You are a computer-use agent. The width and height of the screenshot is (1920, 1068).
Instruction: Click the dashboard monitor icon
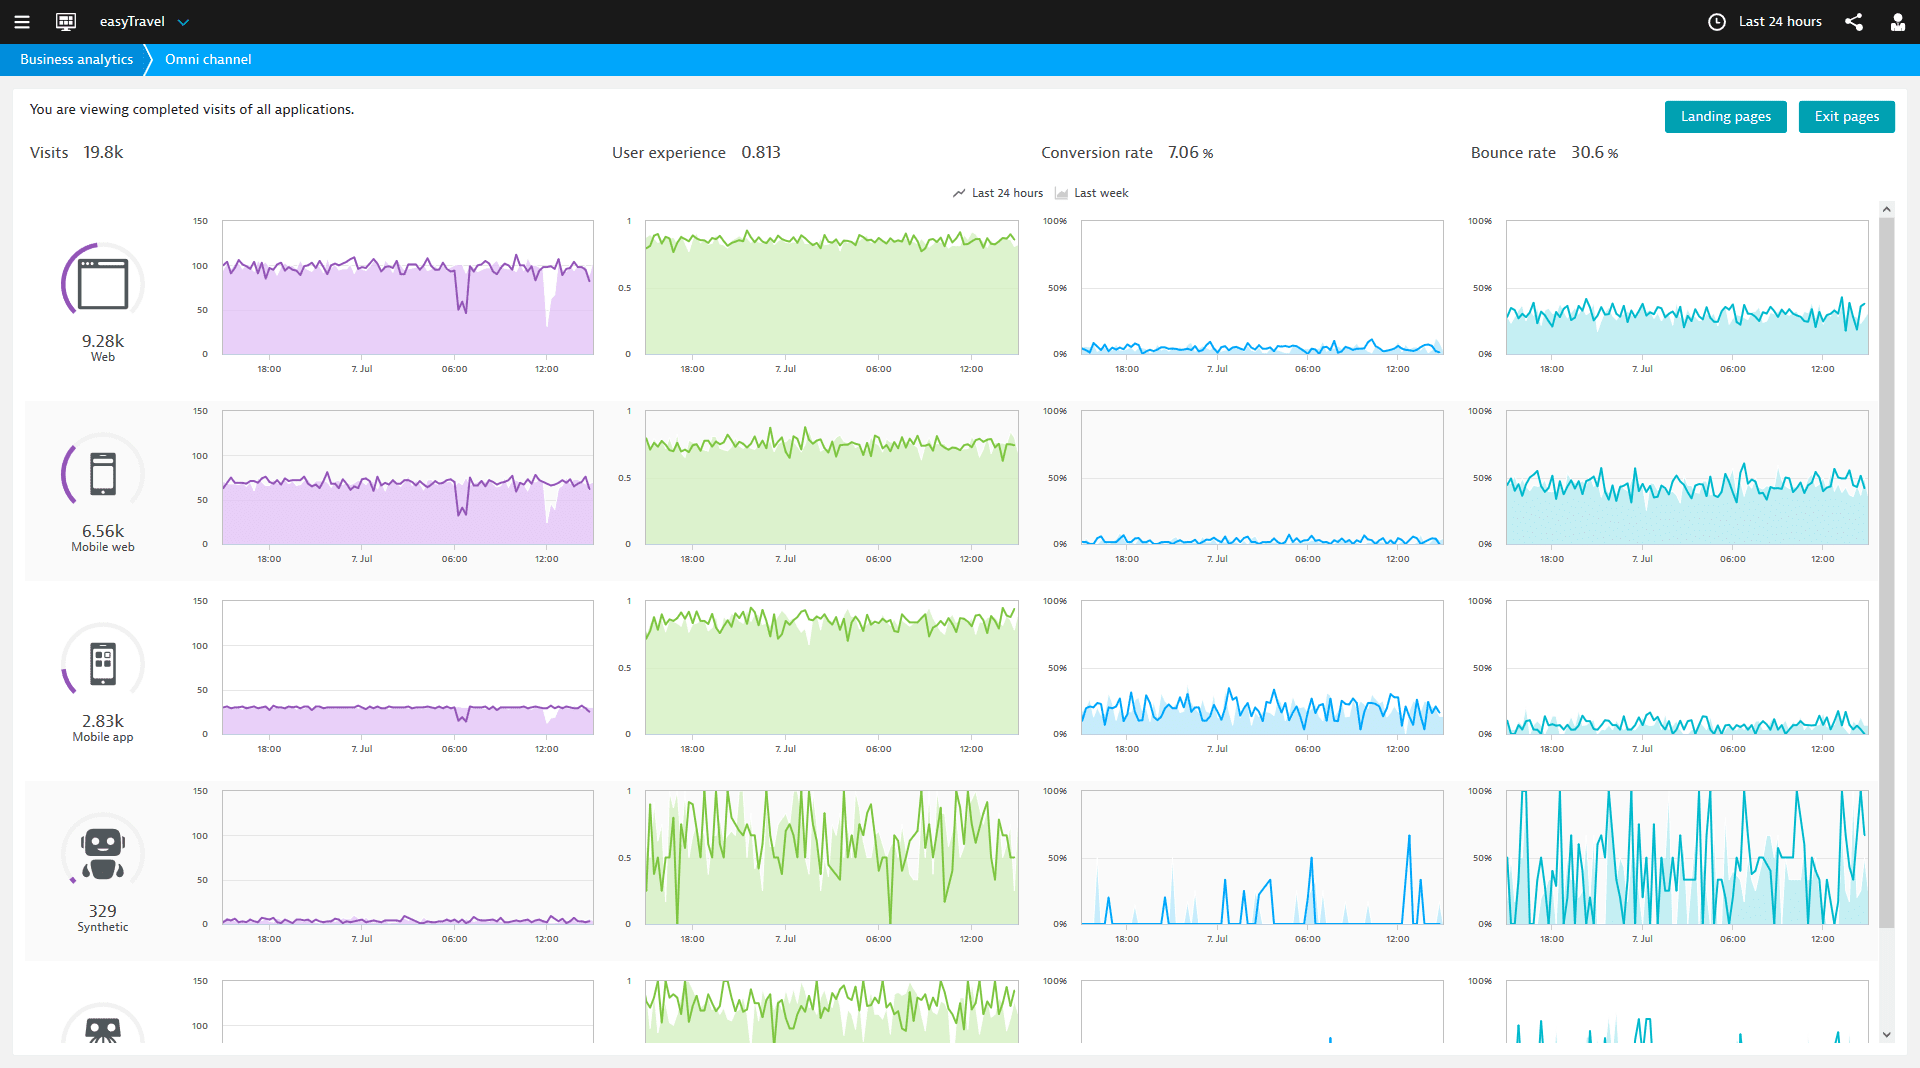[x=66, y=22]
